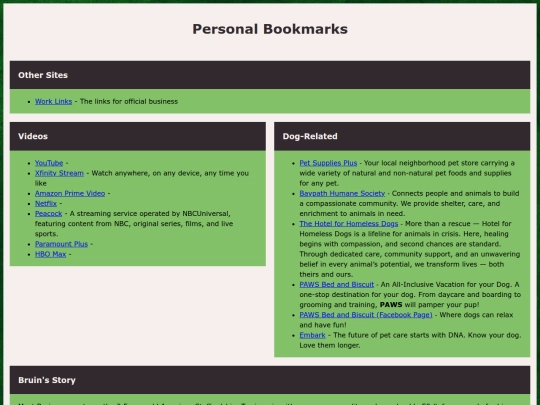This screenshot has height=405, width=540.
Task: Open the Peacock link
Action: click(x=49, y=214)
